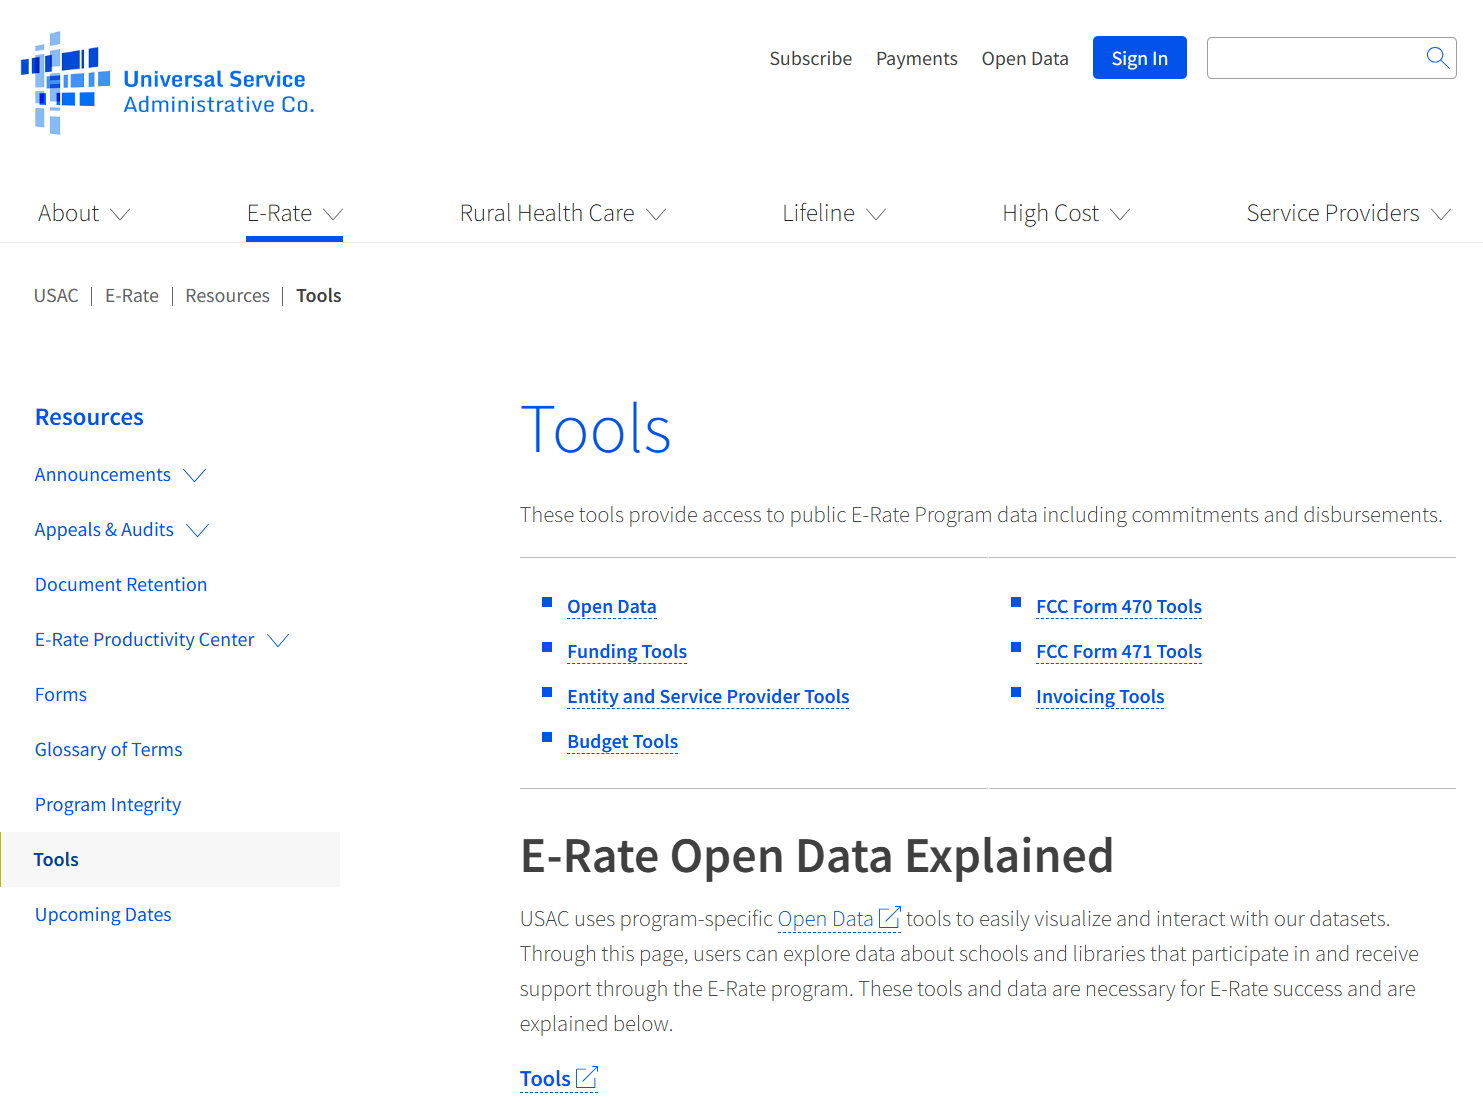Viewport: 1483px width, 1104px height.
Task: Open the About navigation dropdown
Action: point(84,214)
